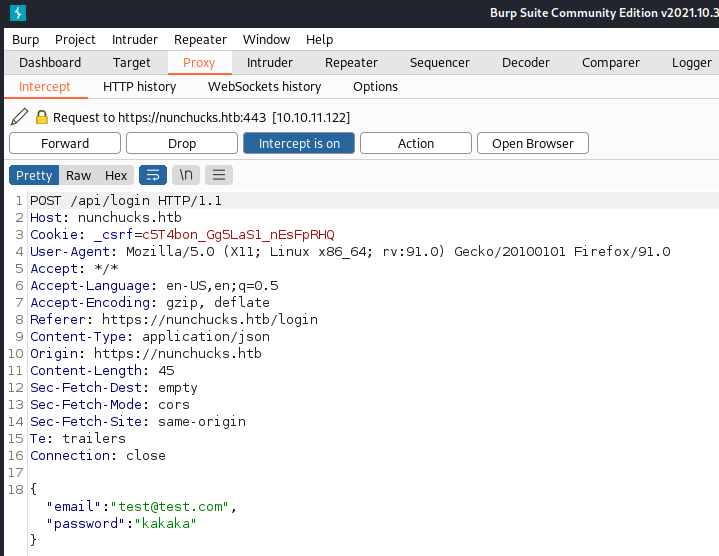Open the Repeater menu in menu bar
This screenshot has width=719, height=556.
[x=200, y=39]
